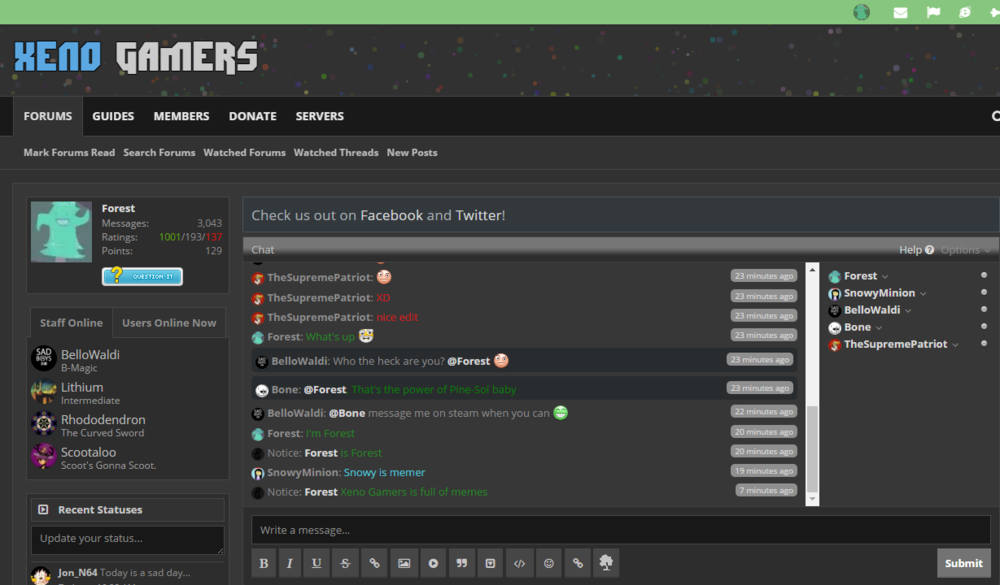Screen dimensions: 1000x585
Task: Click BelloWaldi's Sad Boys avatar
Action: pyautogui.click(x=44, y=358)
